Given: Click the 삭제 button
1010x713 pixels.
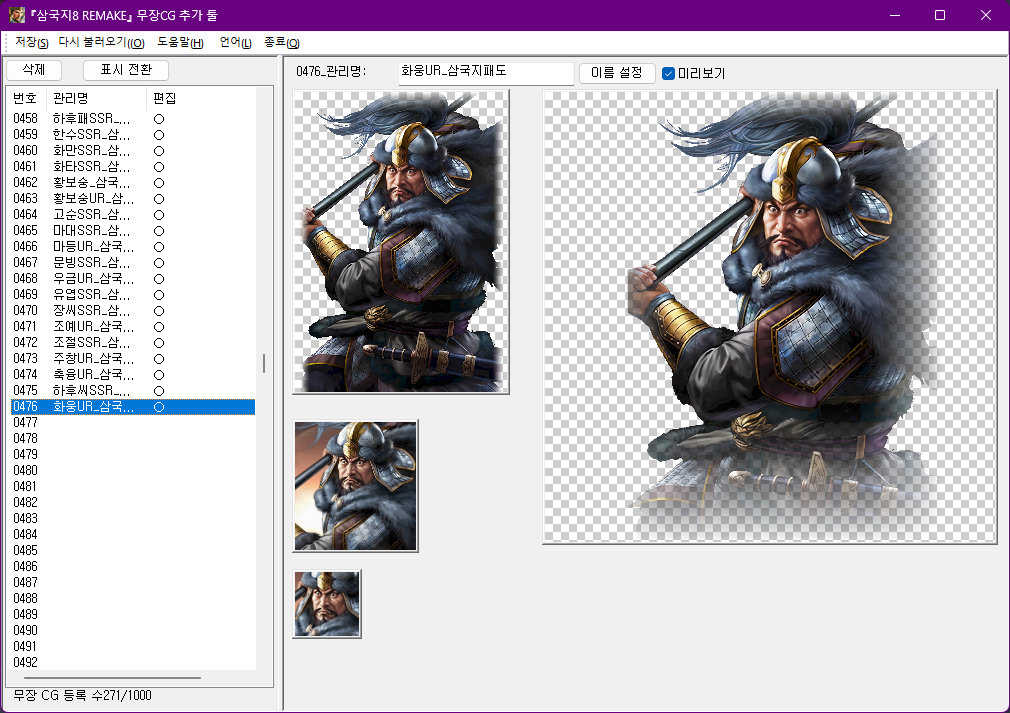Looking at the screenshot, I should [33, 70].
